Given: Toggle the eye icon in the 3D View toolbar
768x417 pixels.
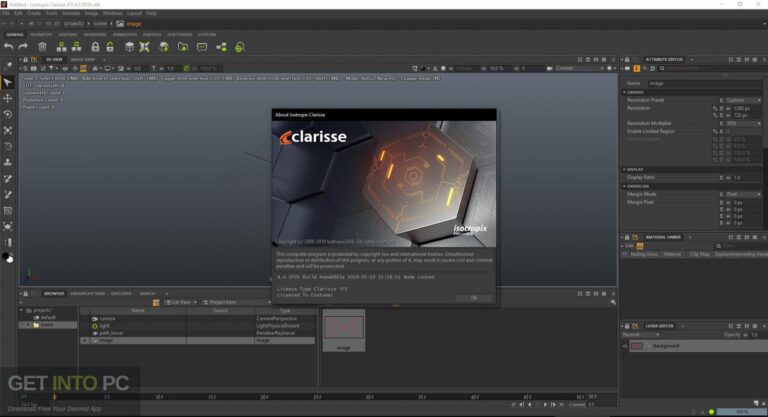Looking at the screenshot, I should (65, 69).
